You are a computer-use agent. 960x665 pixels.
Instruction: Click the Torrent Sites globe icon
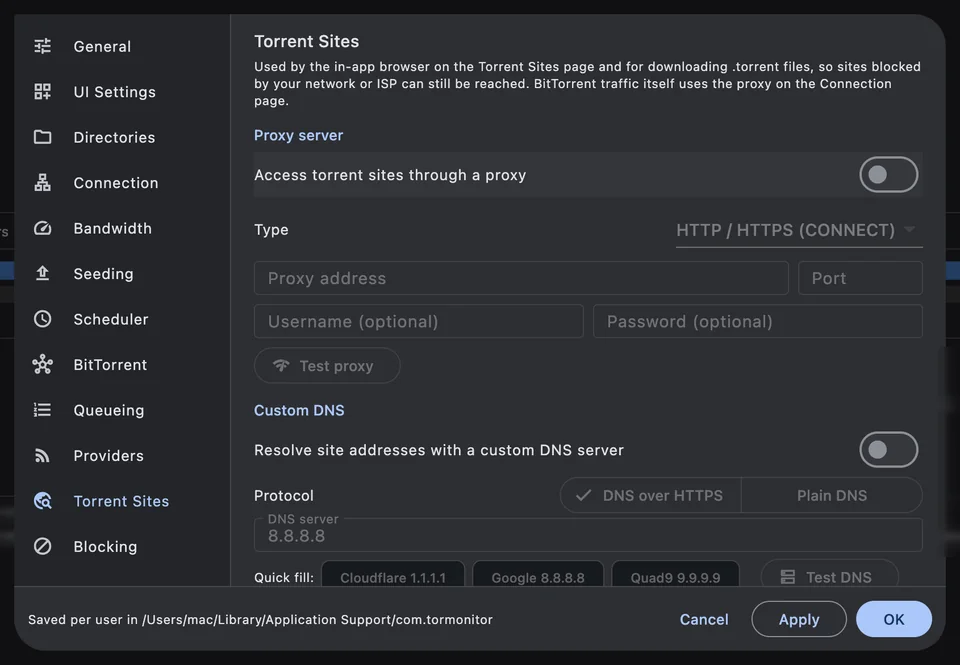click(42, 501)
